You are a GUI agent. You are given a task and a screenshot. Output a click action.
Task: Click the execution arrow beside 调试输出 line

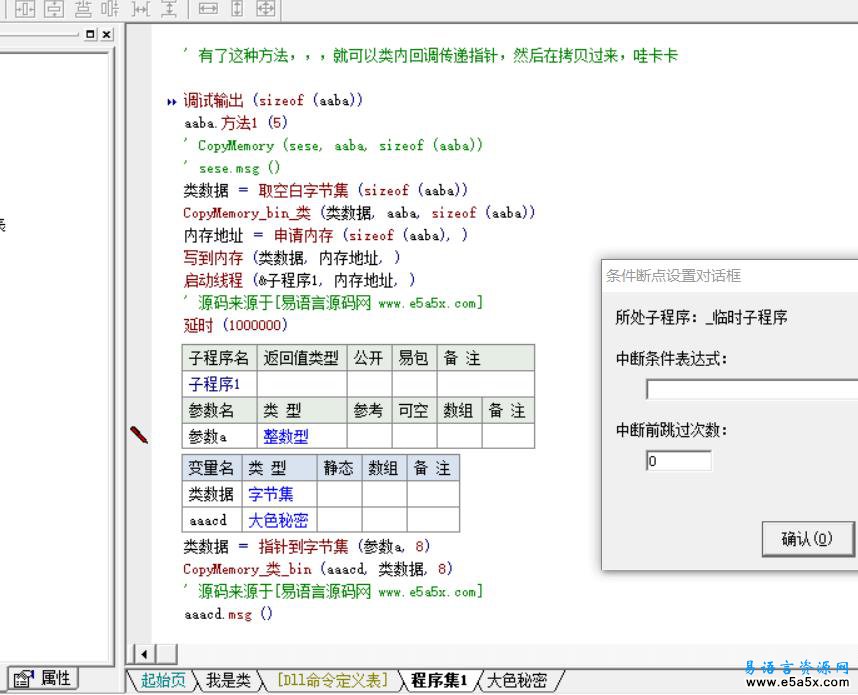pyautogui.click(x=172, y=101)
